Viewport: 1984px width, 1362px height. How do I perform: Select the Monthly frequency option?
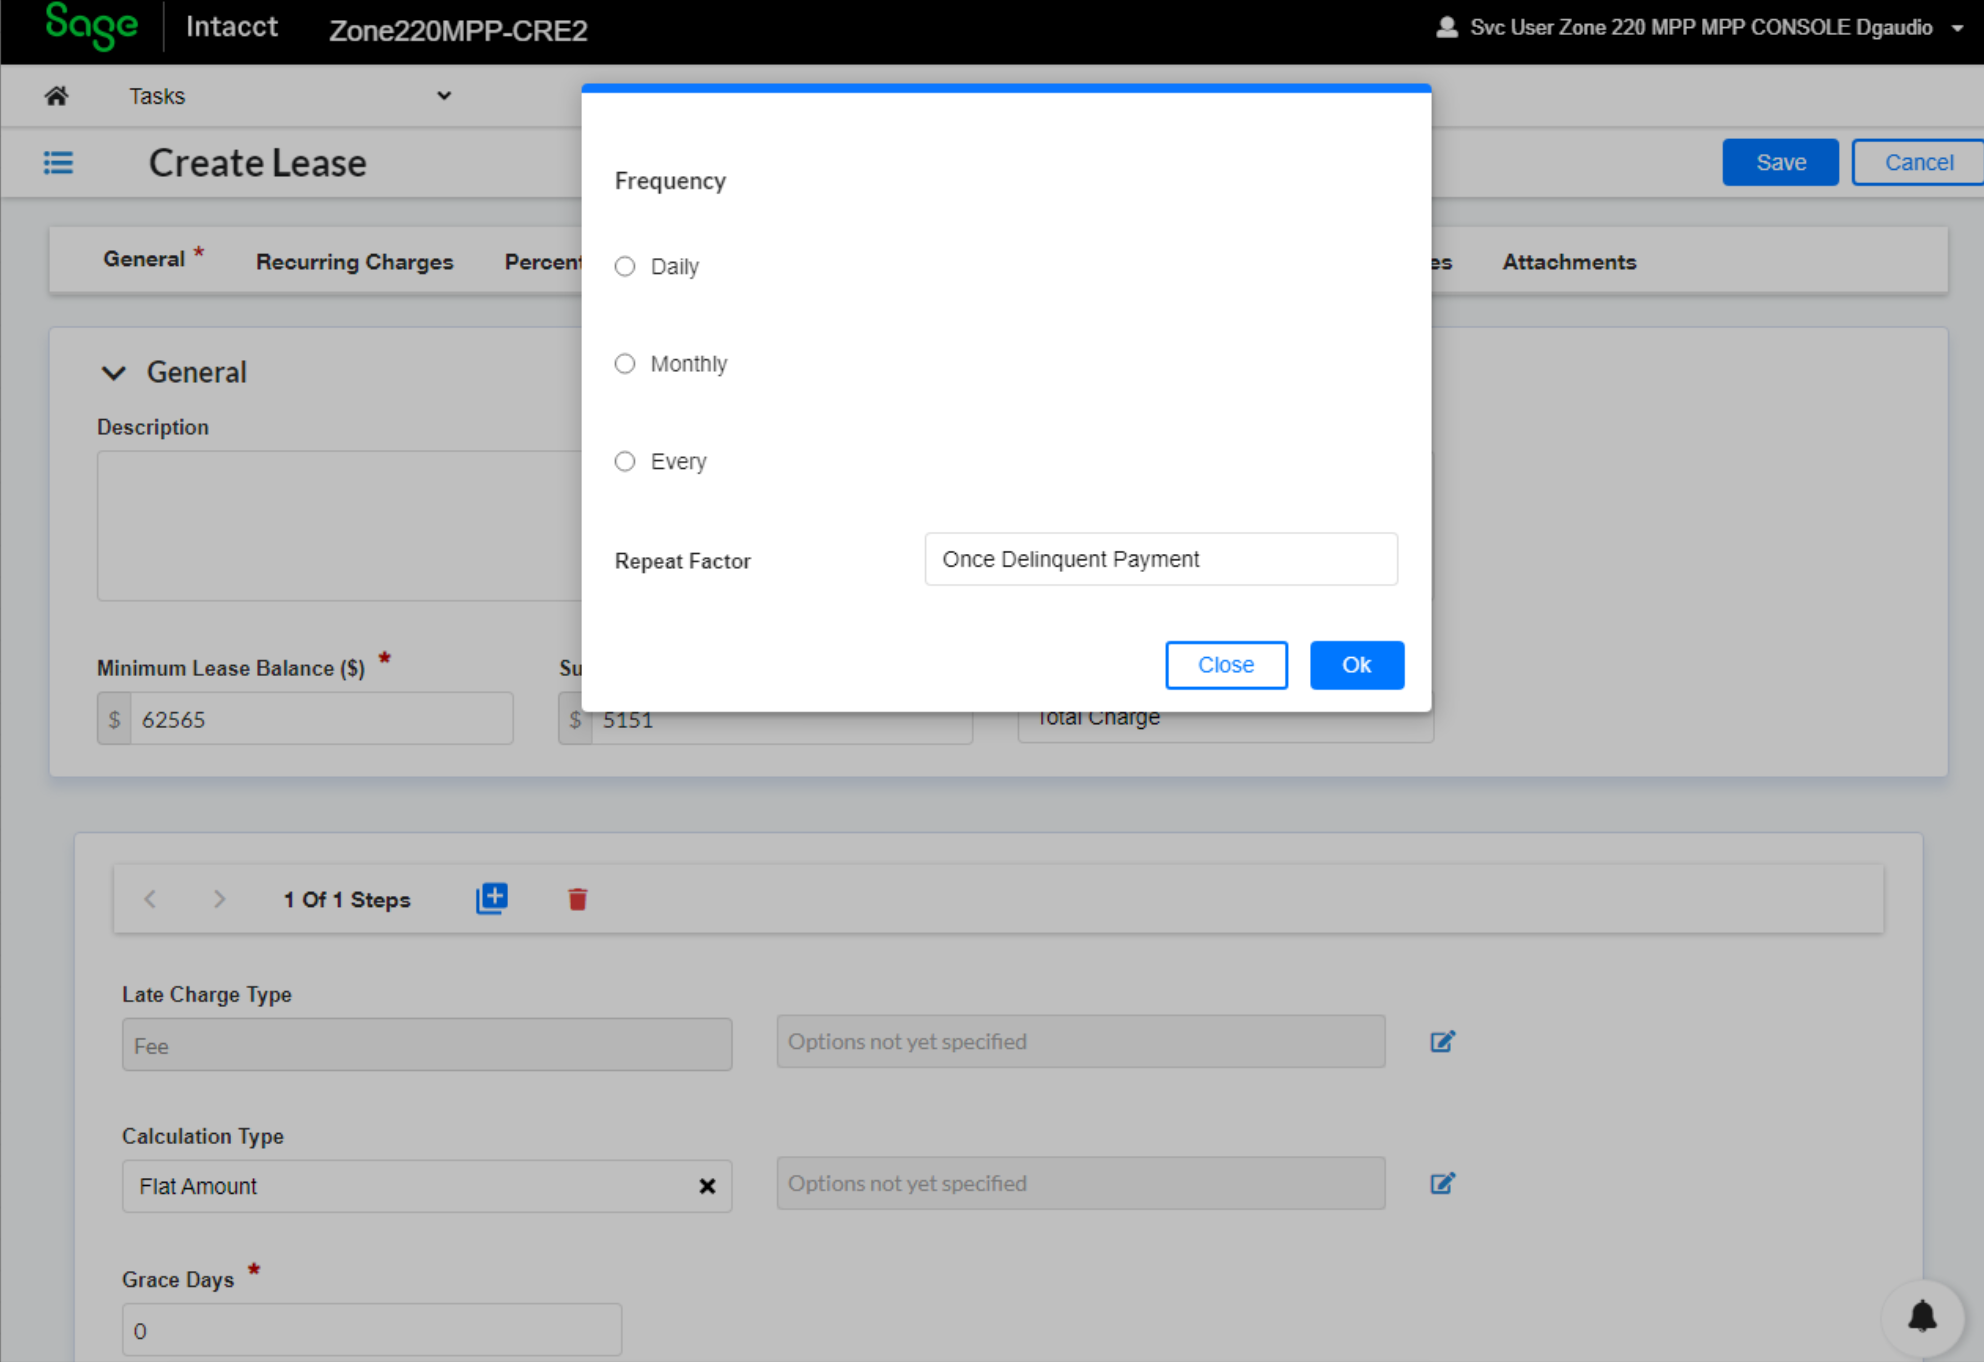625,363
